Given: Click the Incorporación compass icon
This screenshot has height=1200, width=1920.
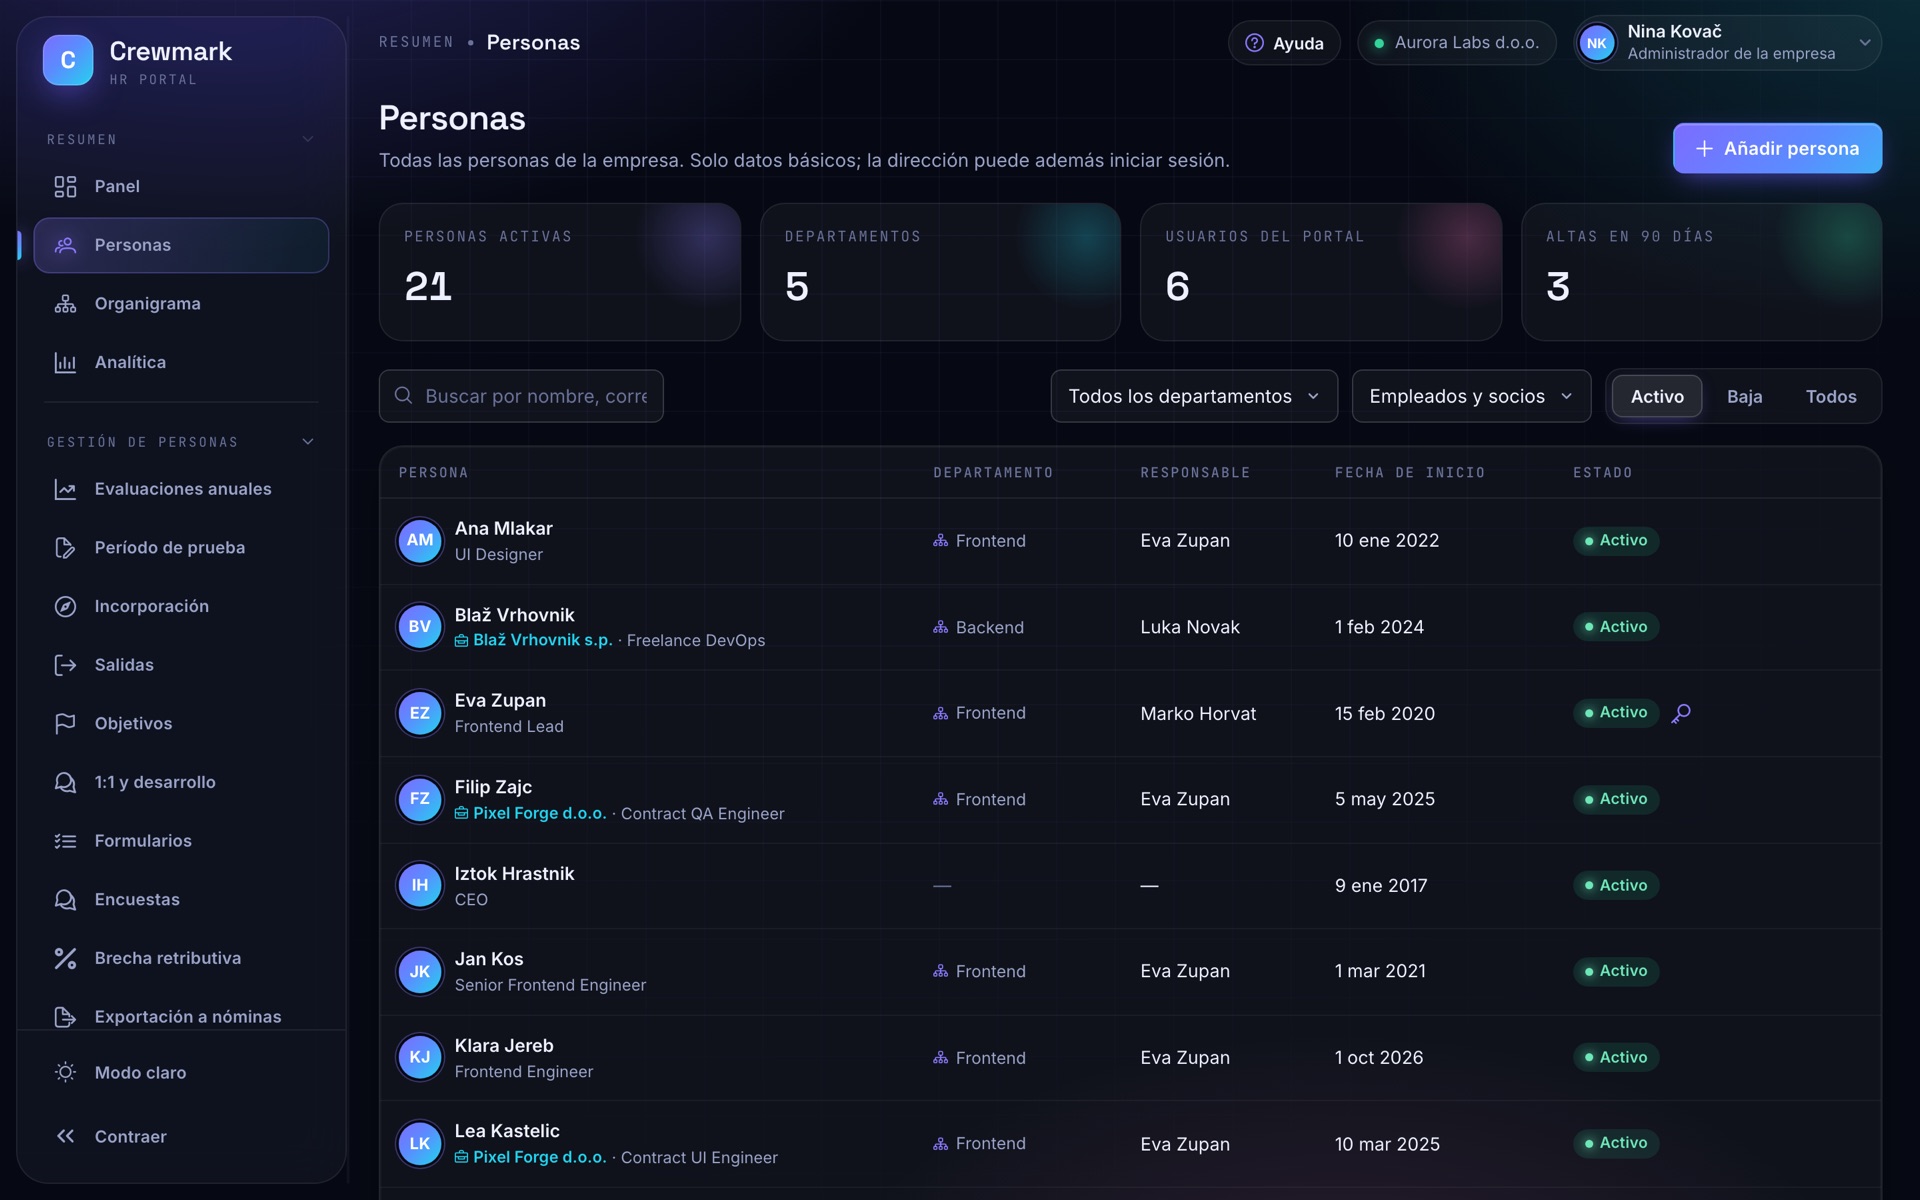Looking at the screenshot, I should 65,607.
